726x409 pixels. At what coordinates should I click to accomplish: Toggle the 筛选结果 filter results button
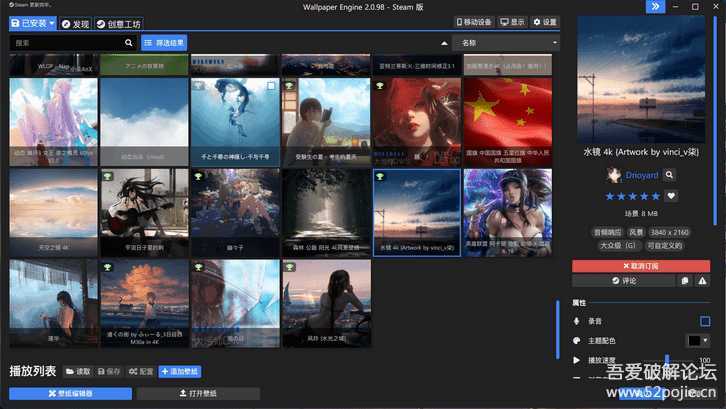point(163,43)
